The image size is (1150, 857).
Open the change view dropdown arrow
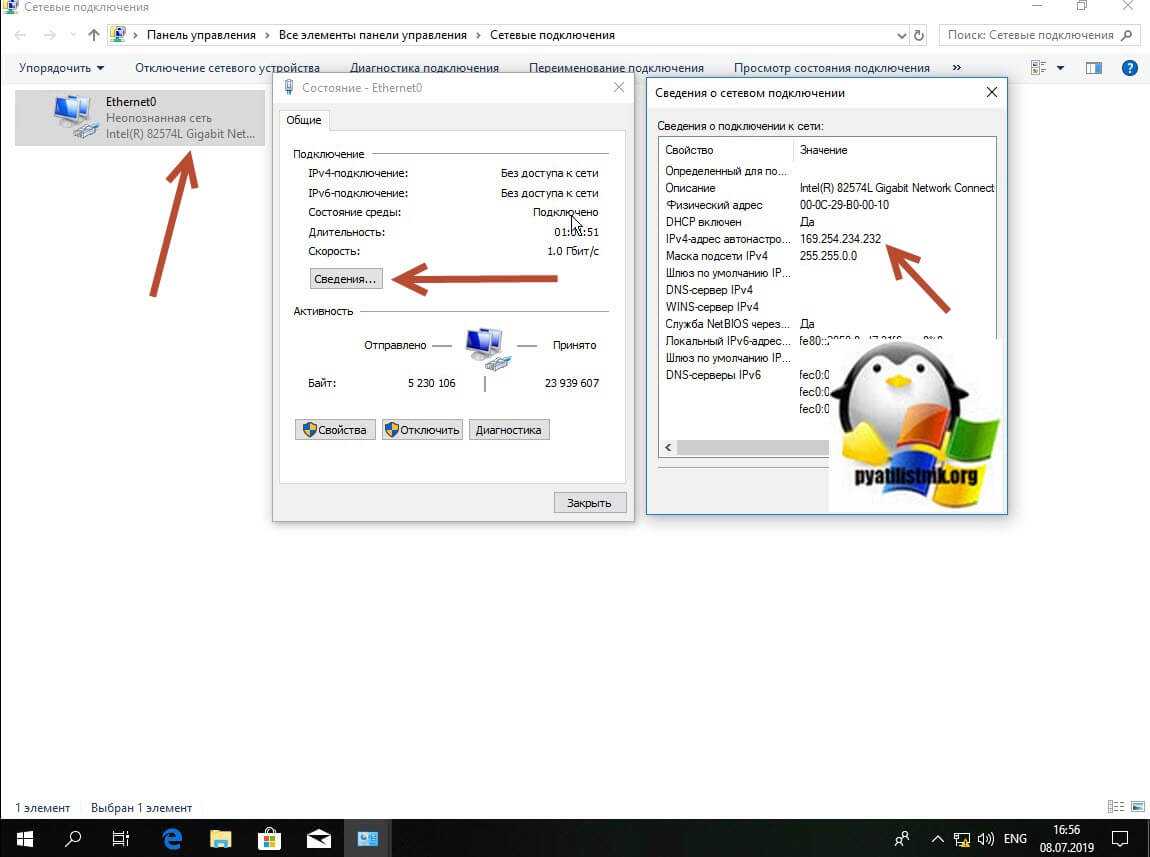[1060, 68]
